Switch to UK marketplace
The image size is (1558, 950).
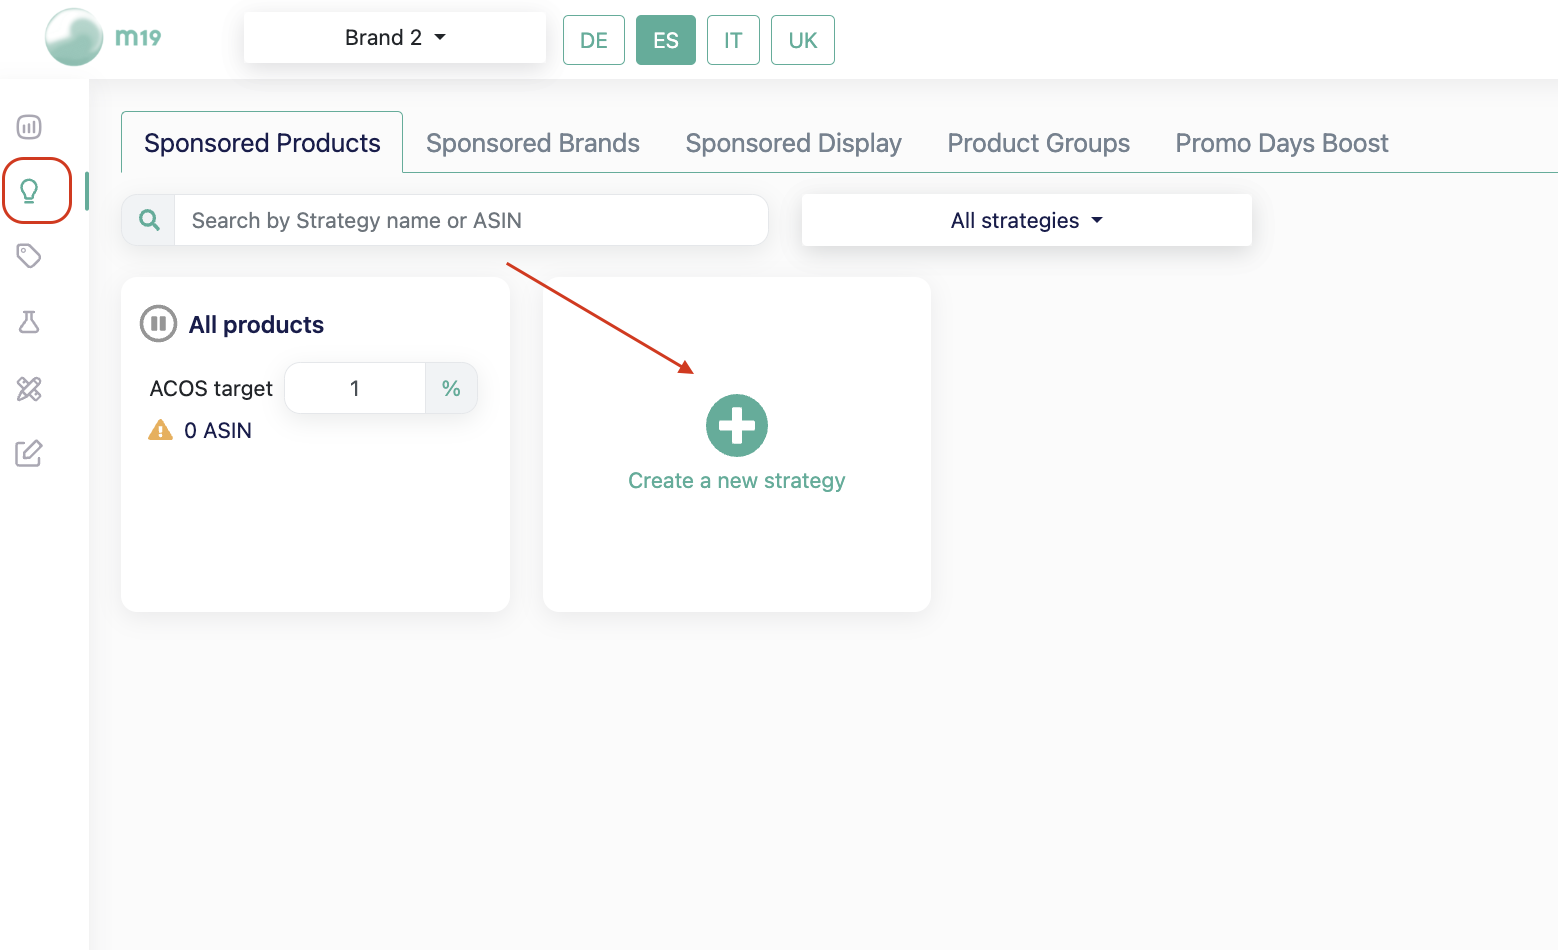pos(803,40)
